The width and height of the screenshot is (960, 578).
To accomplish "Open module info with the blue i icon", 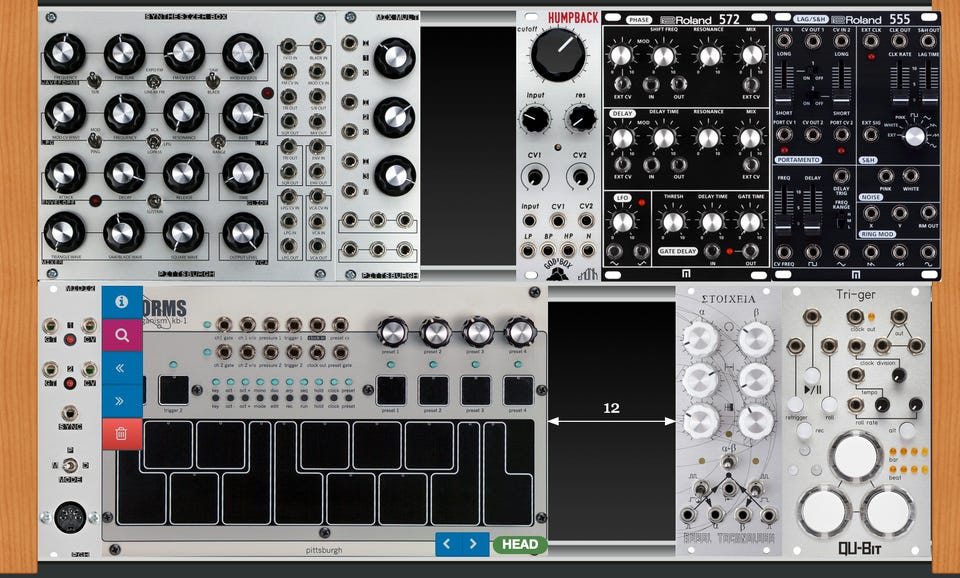I will [x=122, y=302].
